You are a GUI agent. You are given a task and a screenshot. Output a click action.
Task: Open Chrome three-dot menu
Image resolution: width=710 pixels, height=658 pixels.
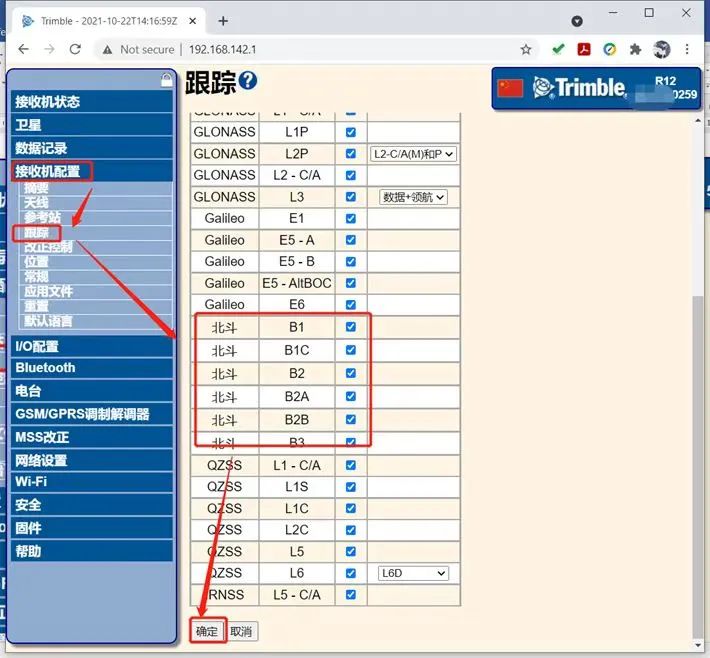coord(687,49)
